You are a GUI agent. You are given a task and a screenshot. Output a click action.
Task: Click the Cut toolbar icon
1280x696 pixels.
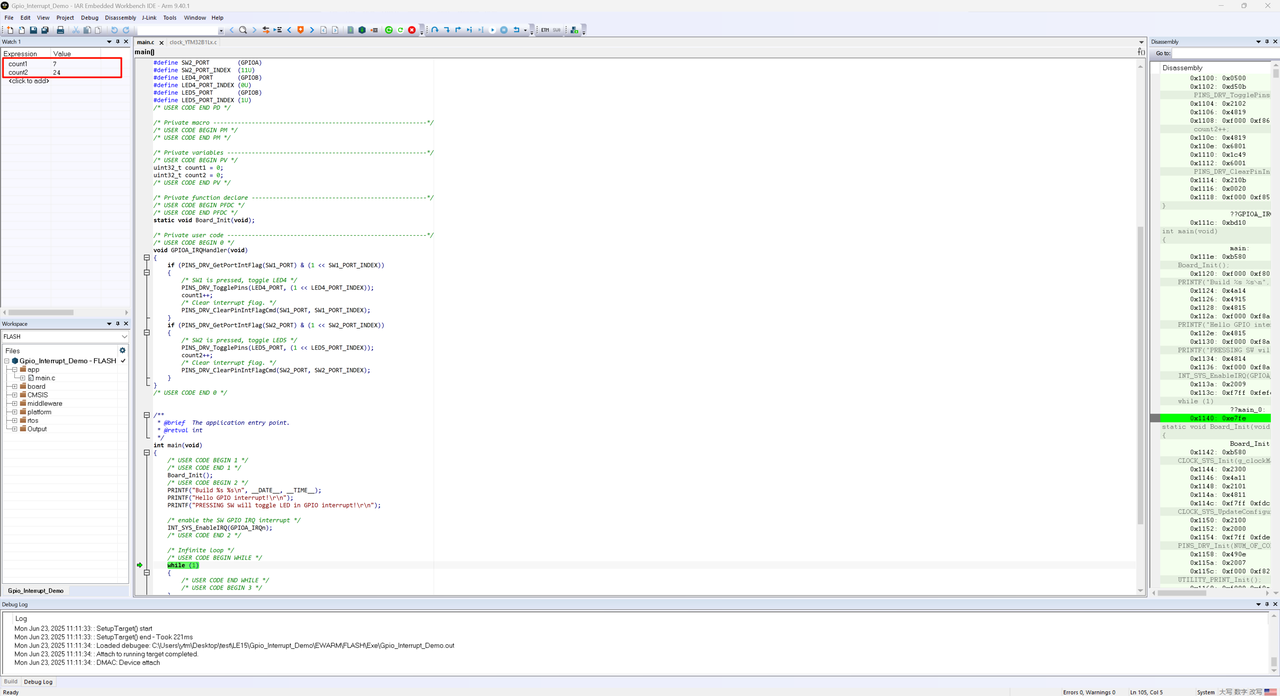[75, 30]
